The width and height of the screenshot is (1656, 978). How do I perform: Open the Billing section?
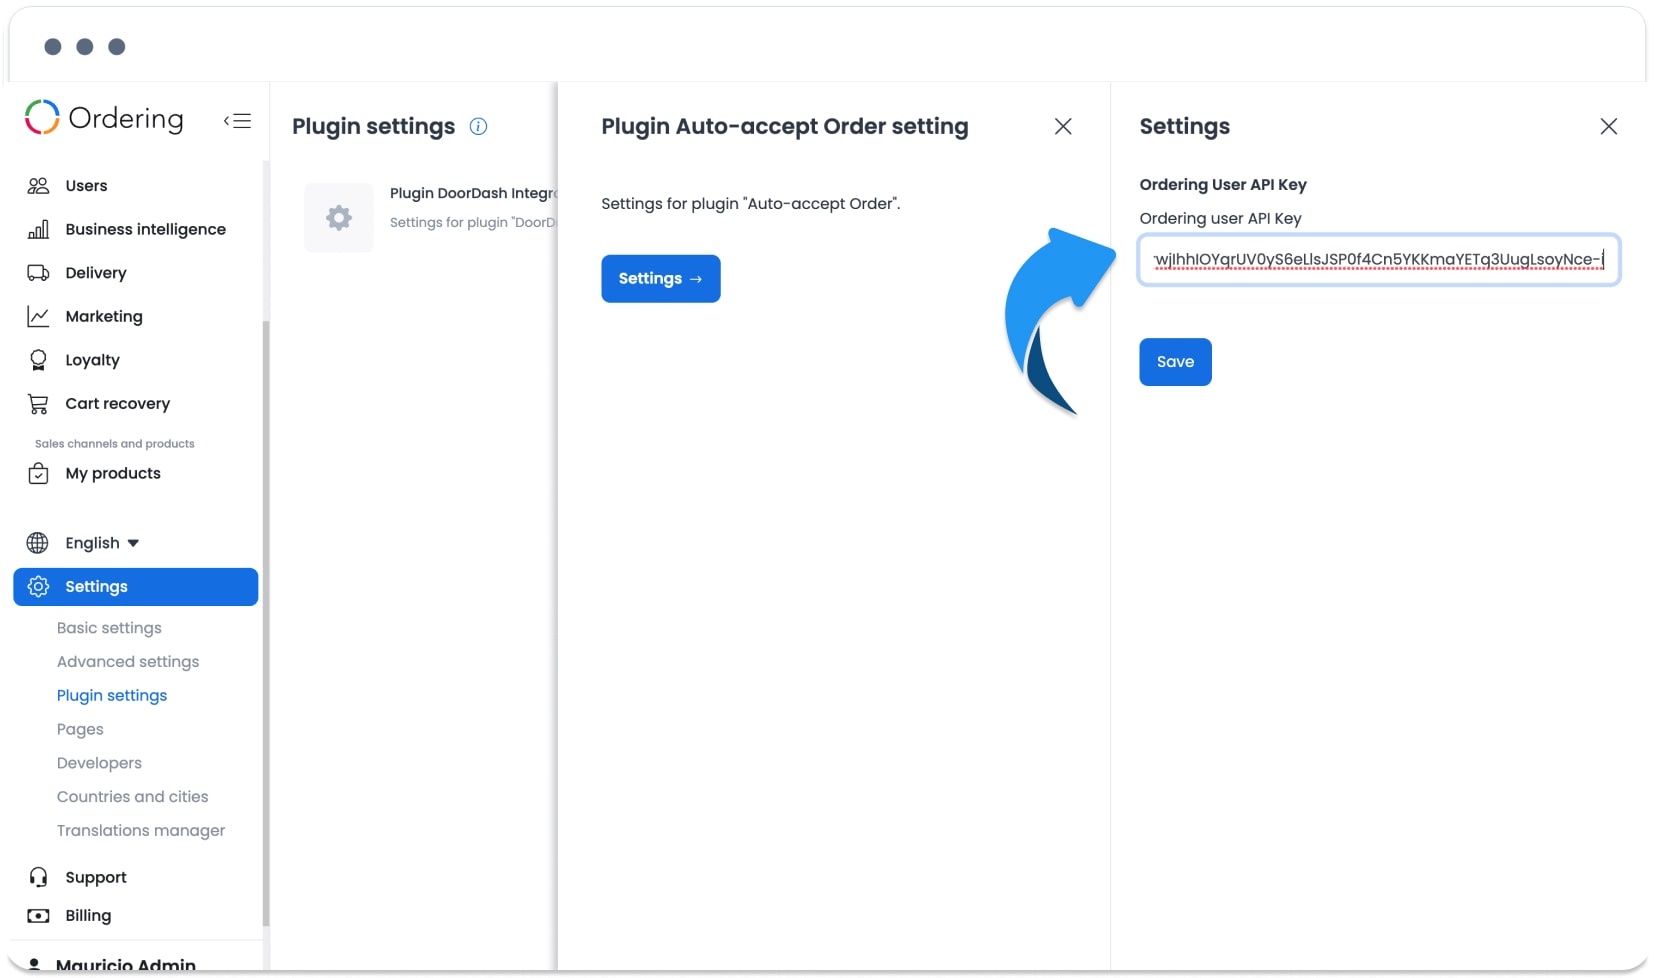pos(88,916)
